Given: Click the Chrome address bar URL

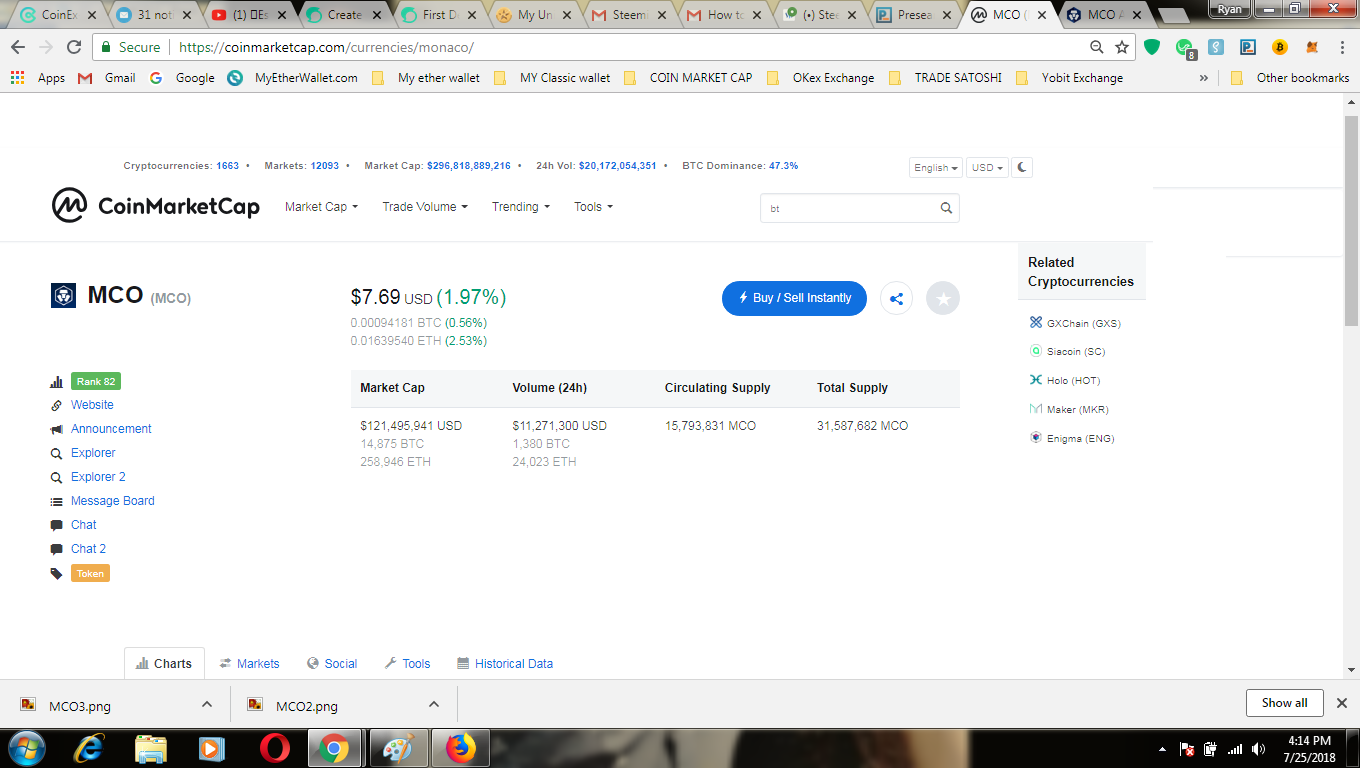Looking at the screenshot, I should click(x=326, y=47).
